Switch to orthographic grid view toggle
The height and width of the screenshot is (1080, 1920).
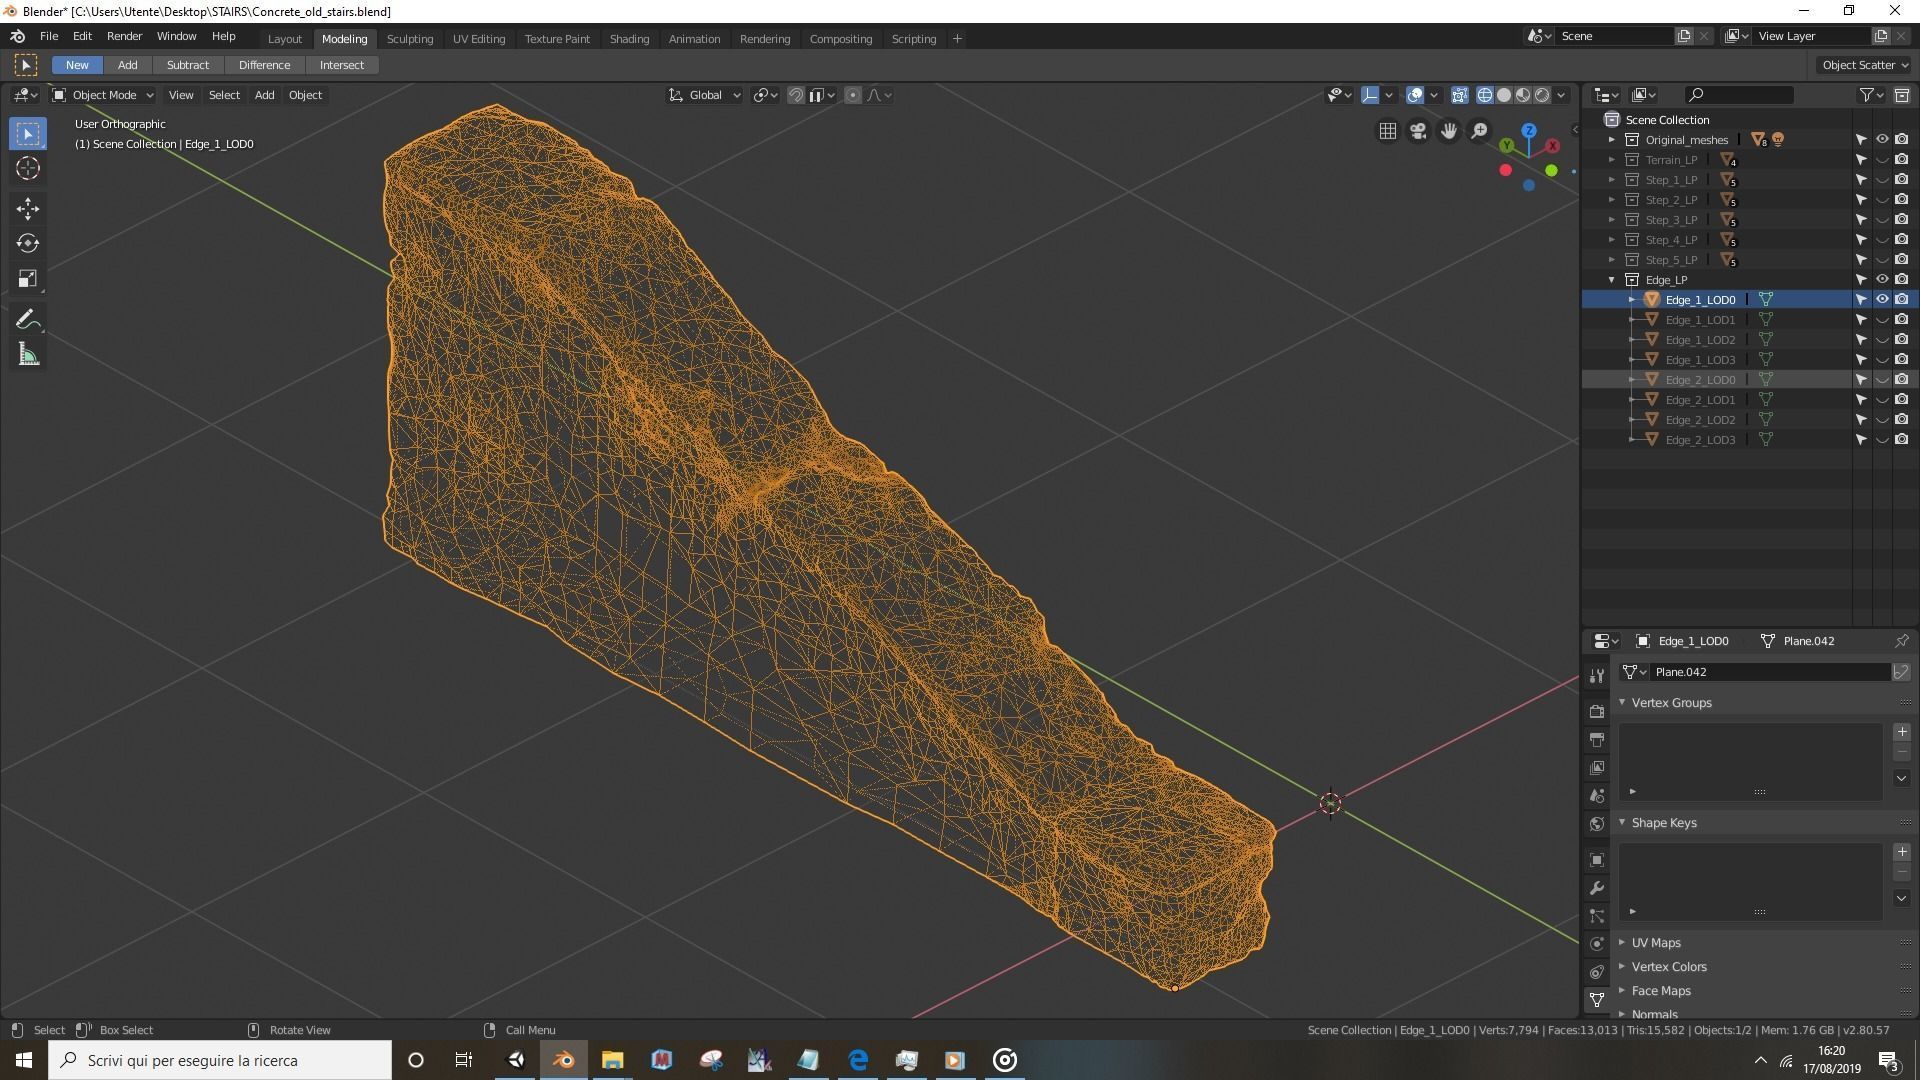pos(1388,131)
